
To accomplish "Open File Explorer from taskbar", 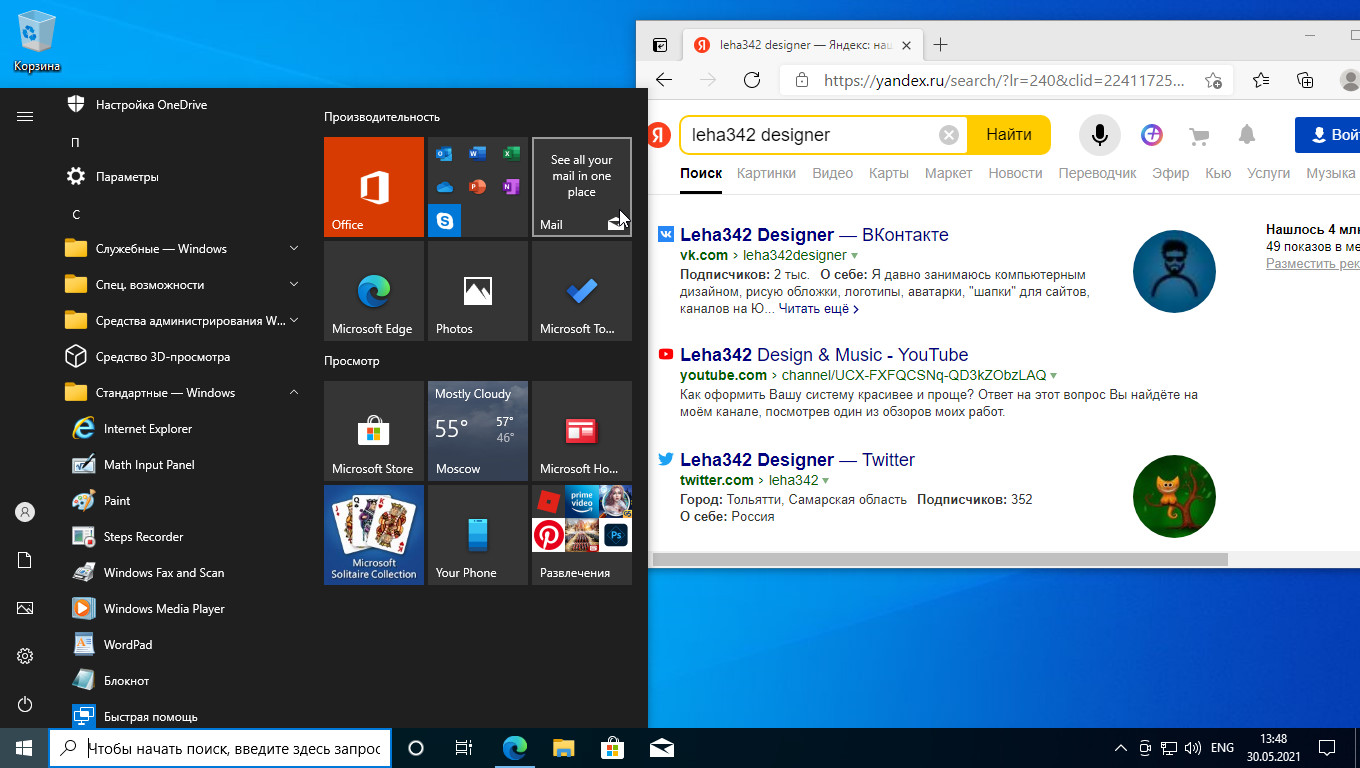I will click(x=564, y=748).
